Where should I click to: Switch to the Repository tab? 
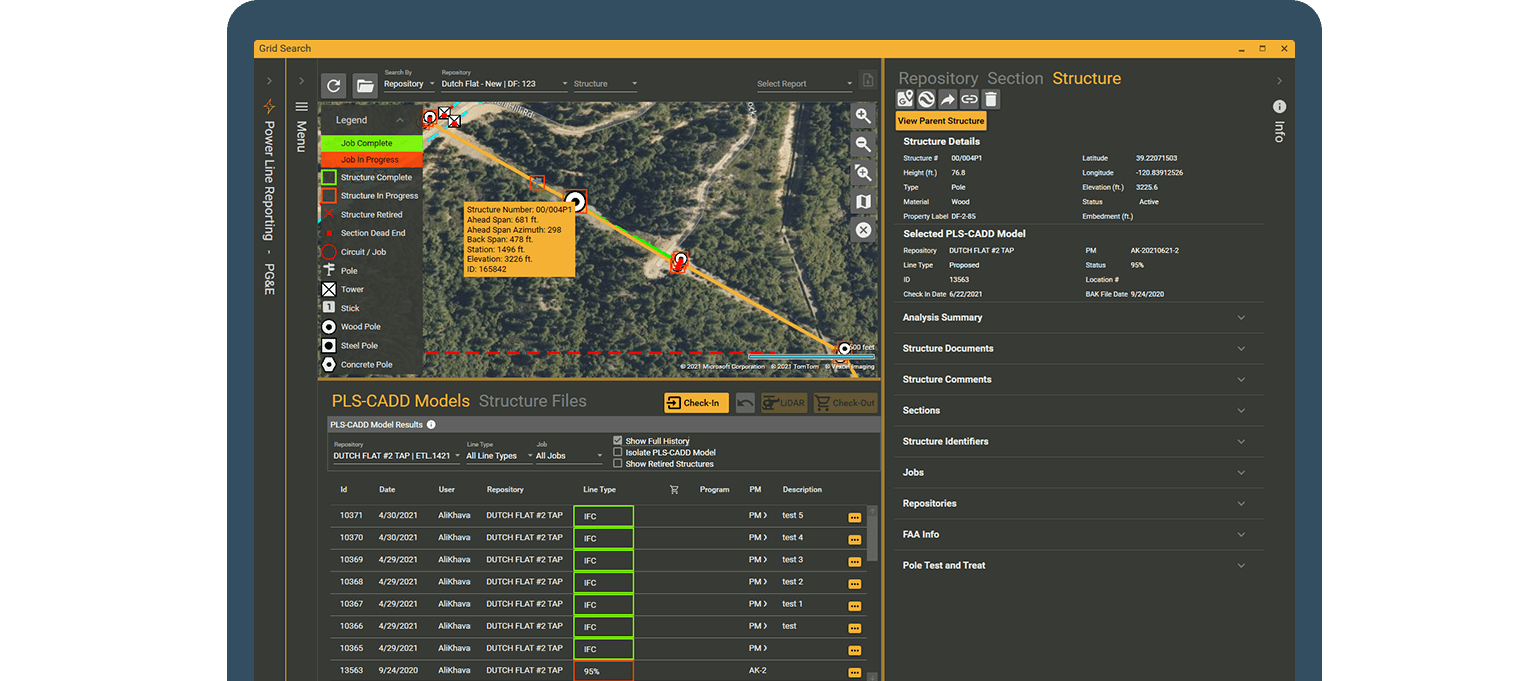[938, 78]
